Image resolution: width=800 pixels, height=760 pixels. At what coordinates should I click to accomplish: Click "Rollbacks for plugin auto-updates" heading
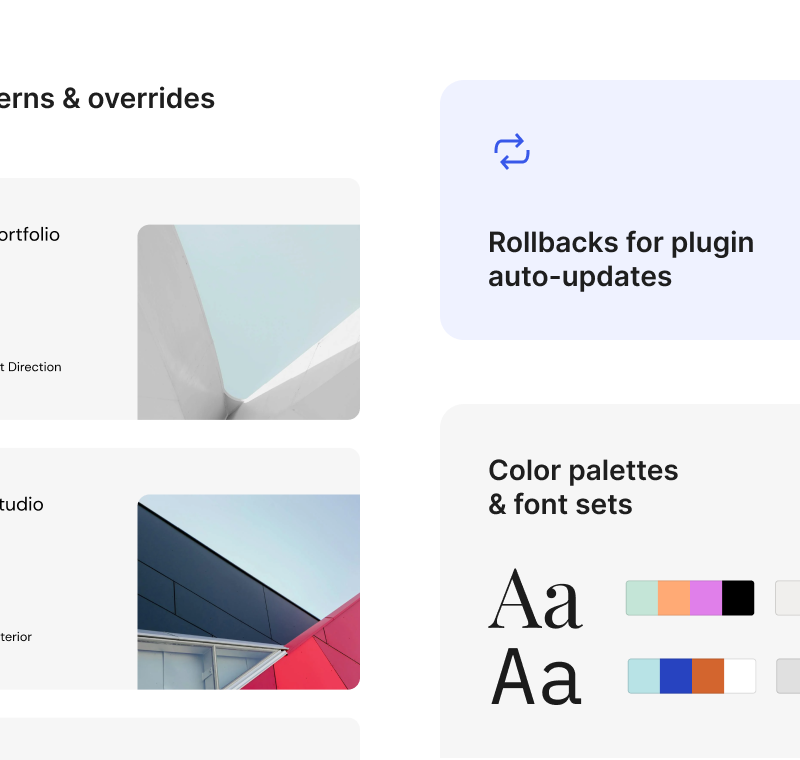620,259
